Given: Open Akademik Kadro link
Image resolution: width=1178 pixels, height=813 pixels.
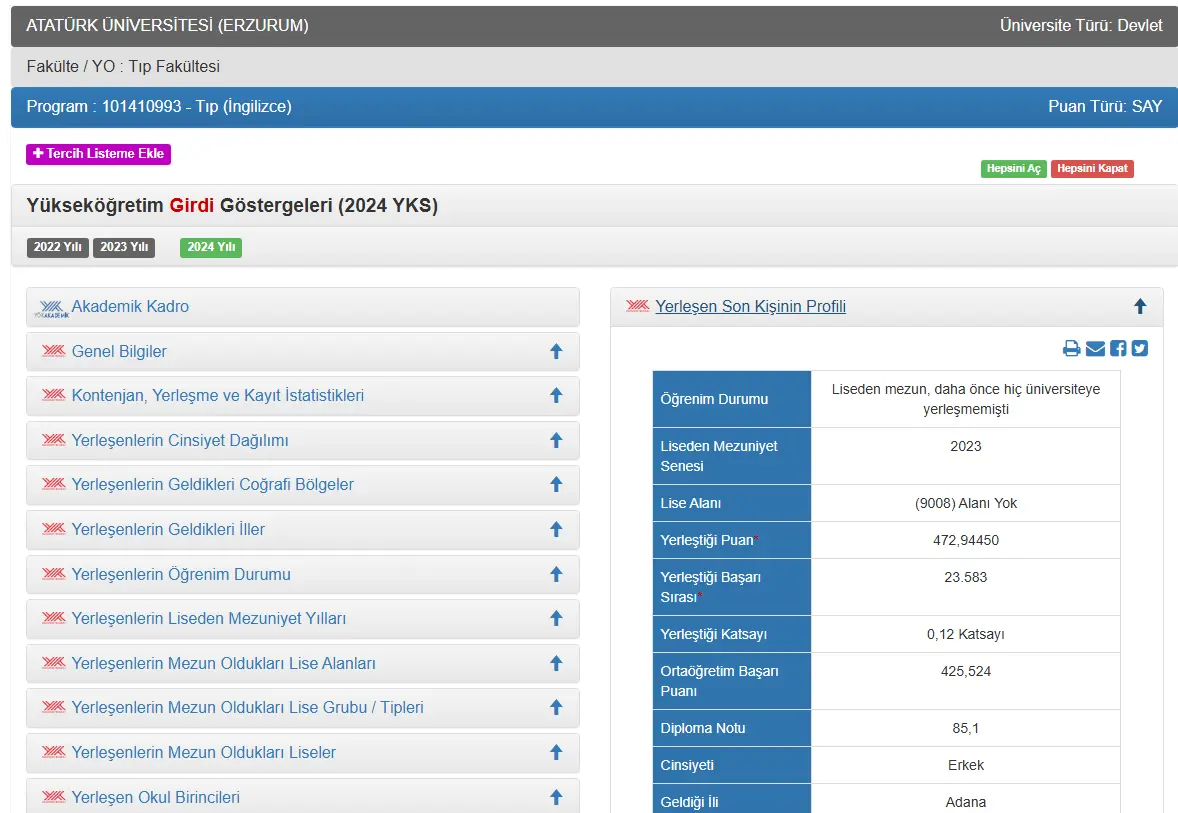Looking at the screenshot, I should (x=130, y=307).
